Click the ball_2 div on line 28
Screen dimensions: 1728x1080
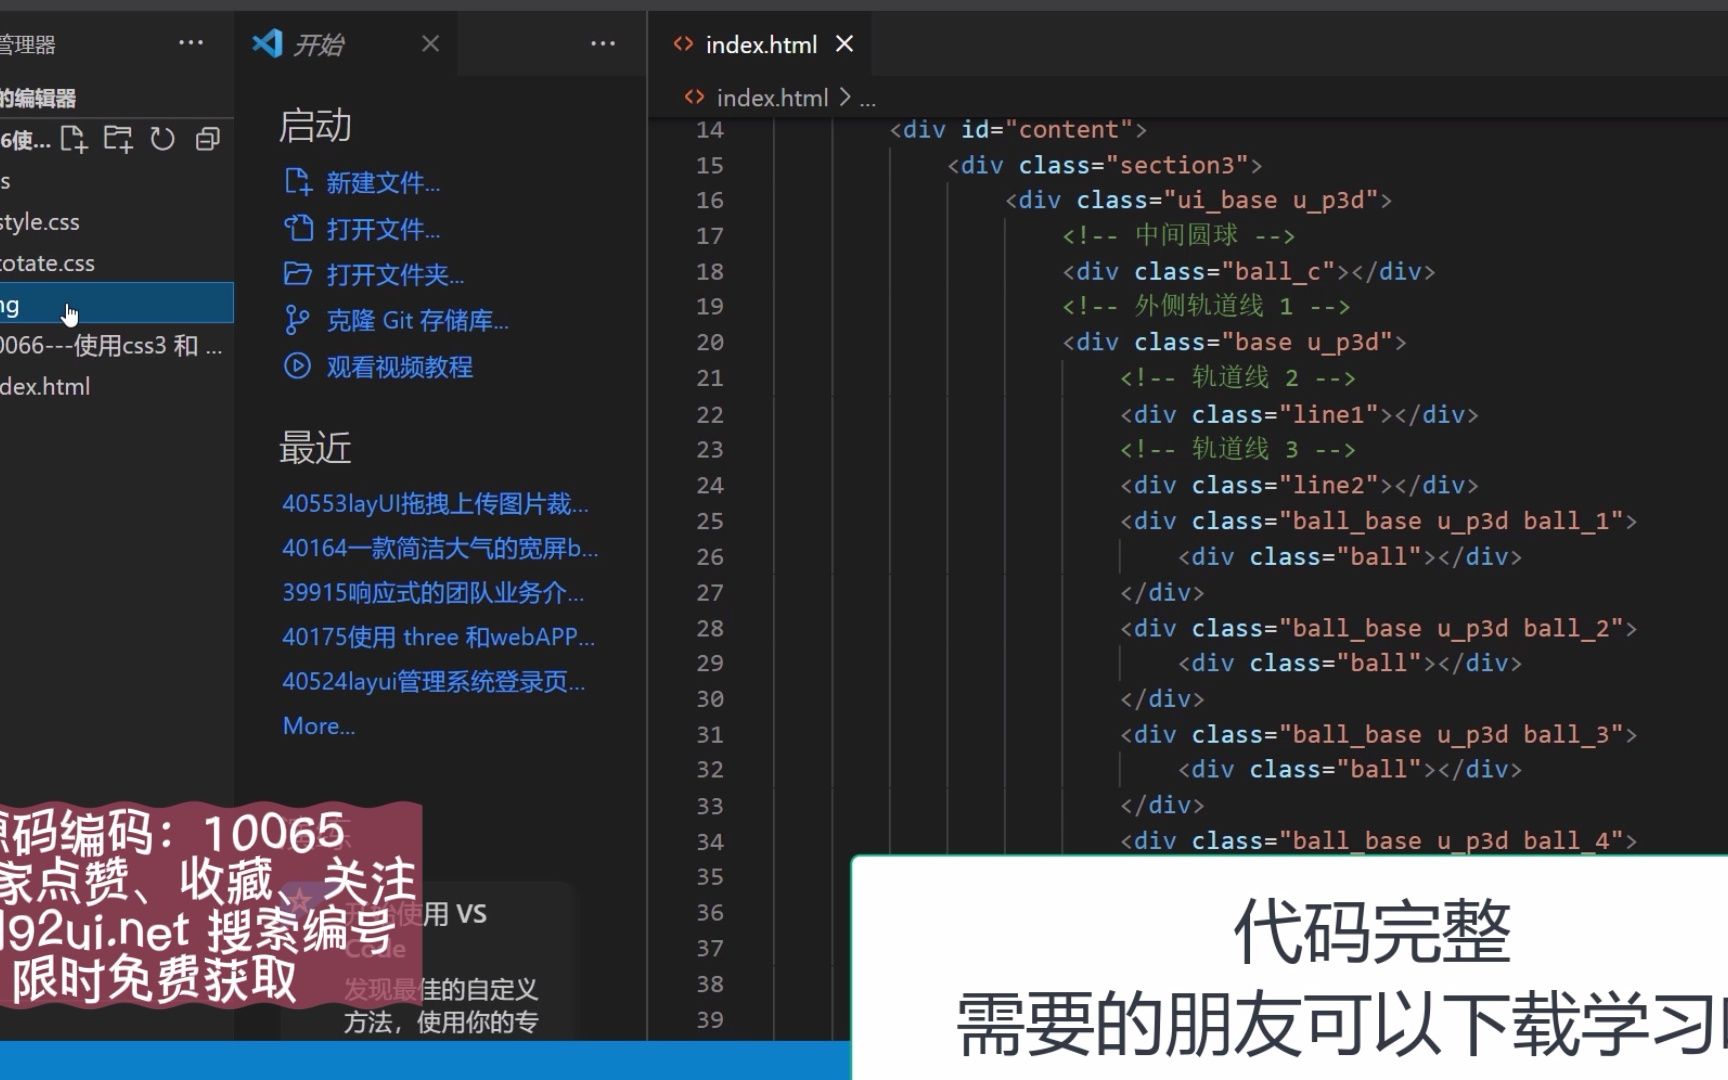point(1379,629)
